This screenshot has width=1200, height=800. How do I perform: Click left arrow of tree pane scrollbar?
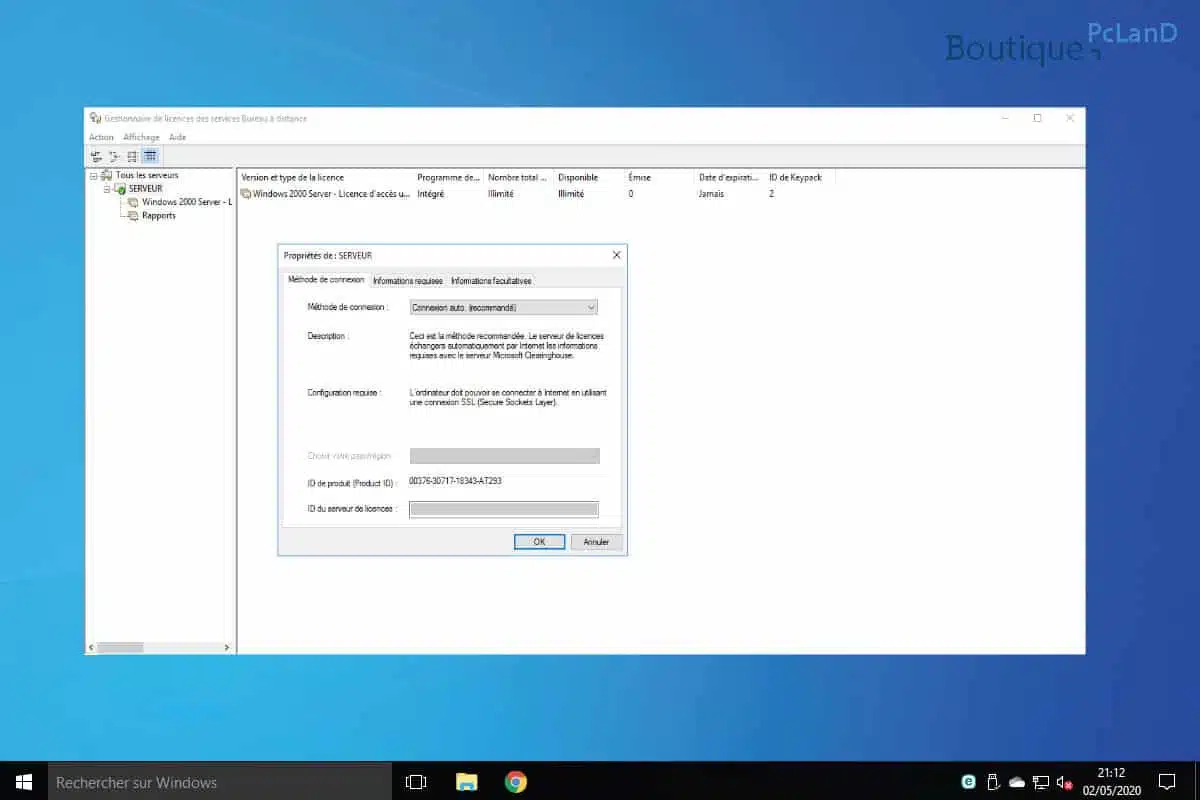pyautogui.click(x=92, y=648)
